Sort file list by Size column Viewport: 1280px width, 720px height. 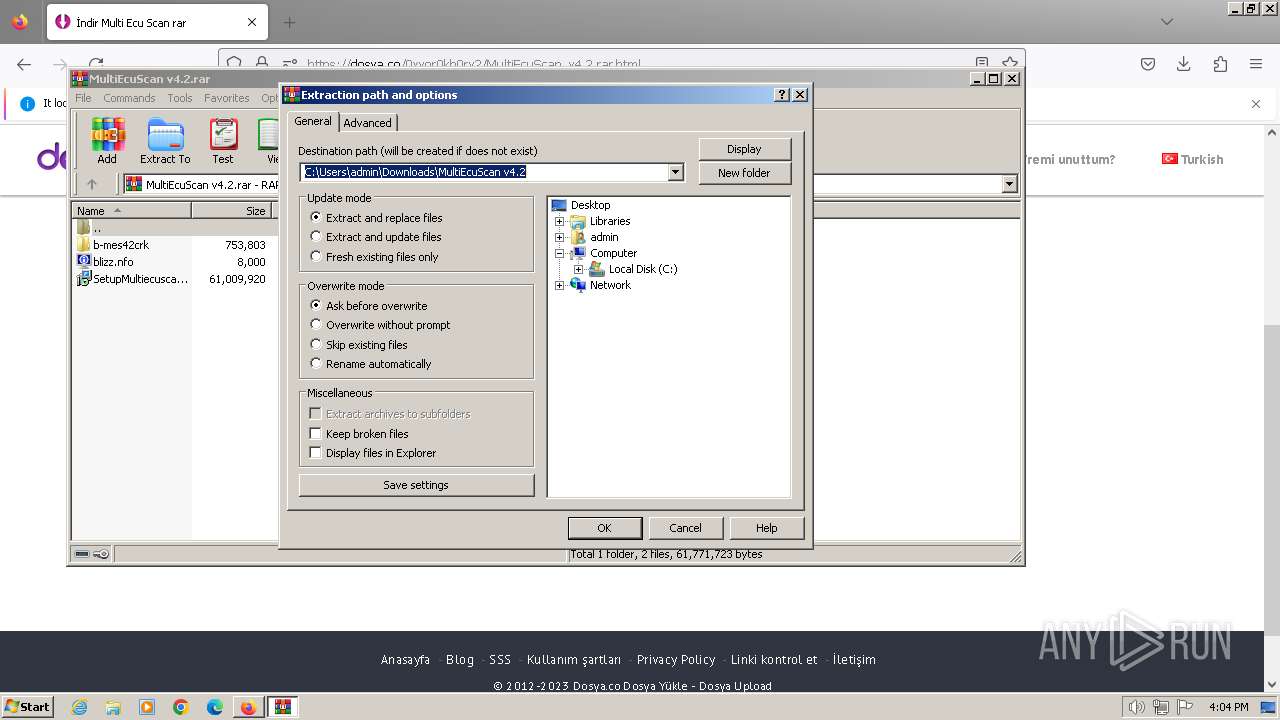coord(231,210)
